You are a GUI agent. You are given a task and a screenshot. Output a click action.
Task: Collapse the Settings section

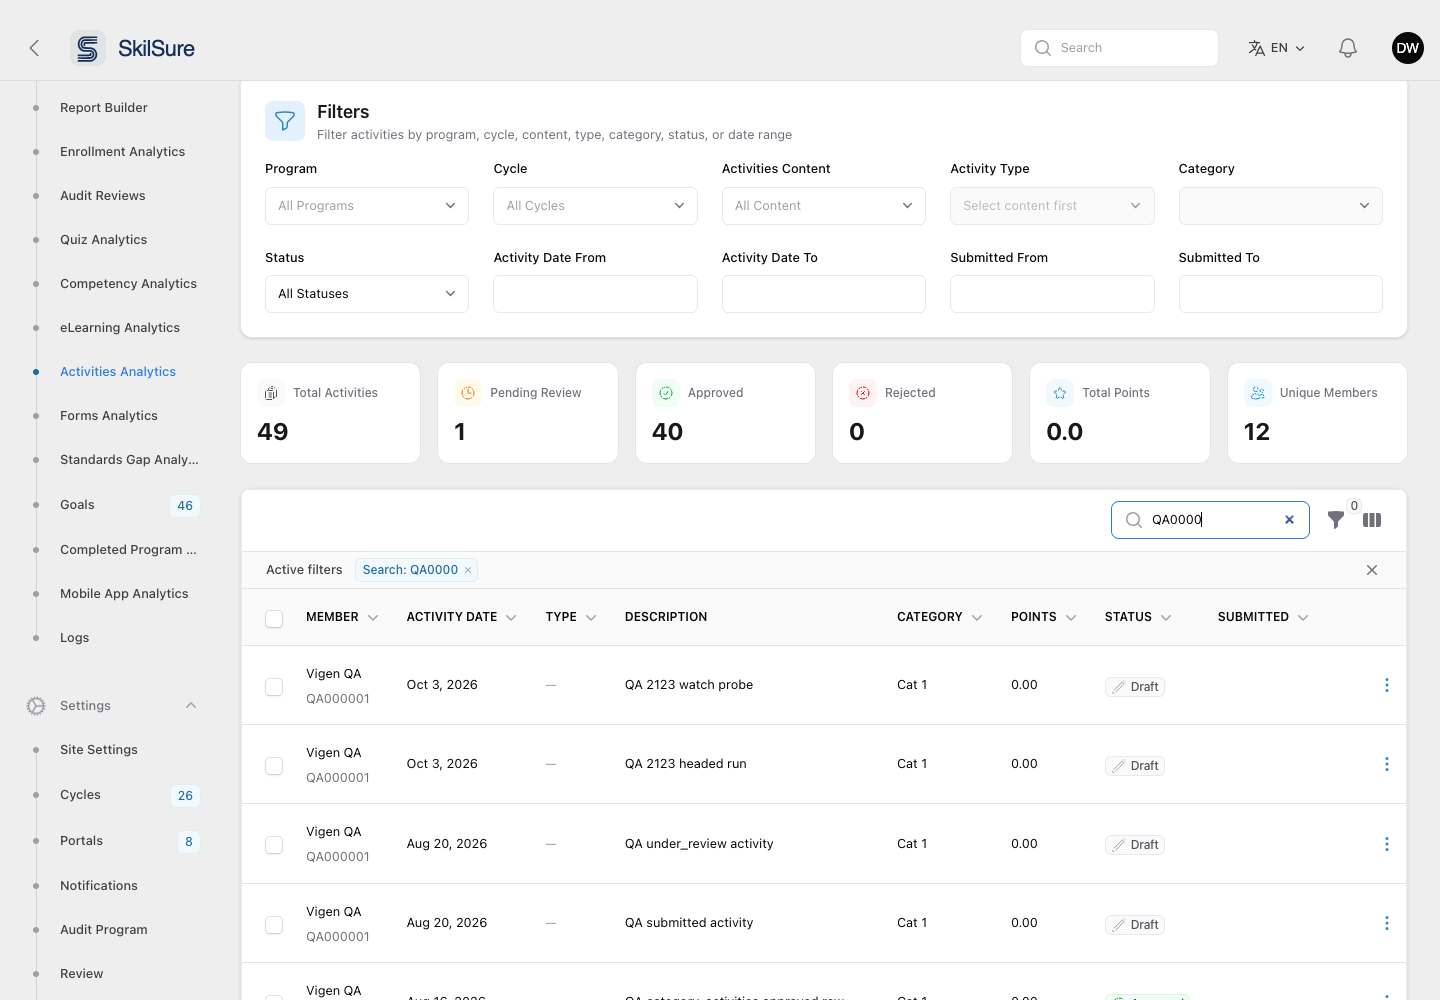coord(191,706)
